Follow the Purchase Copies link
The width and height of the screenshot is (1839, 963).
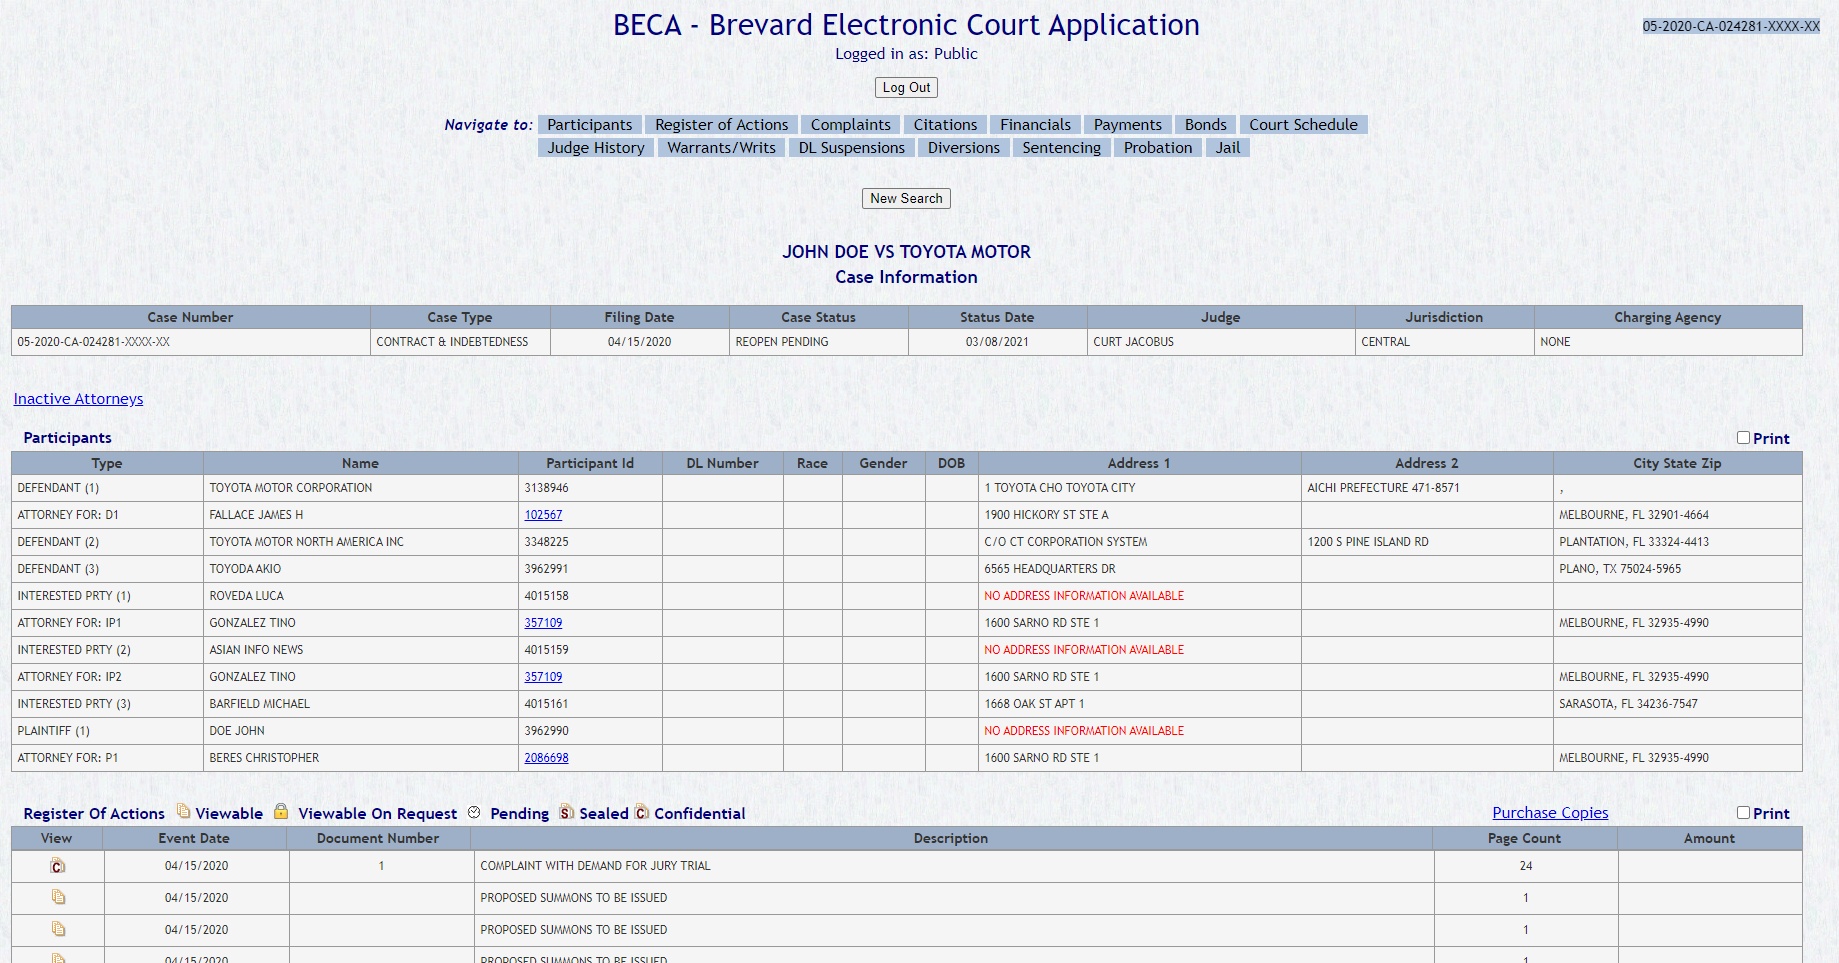pyautogui.click(x=1550, y=813)
